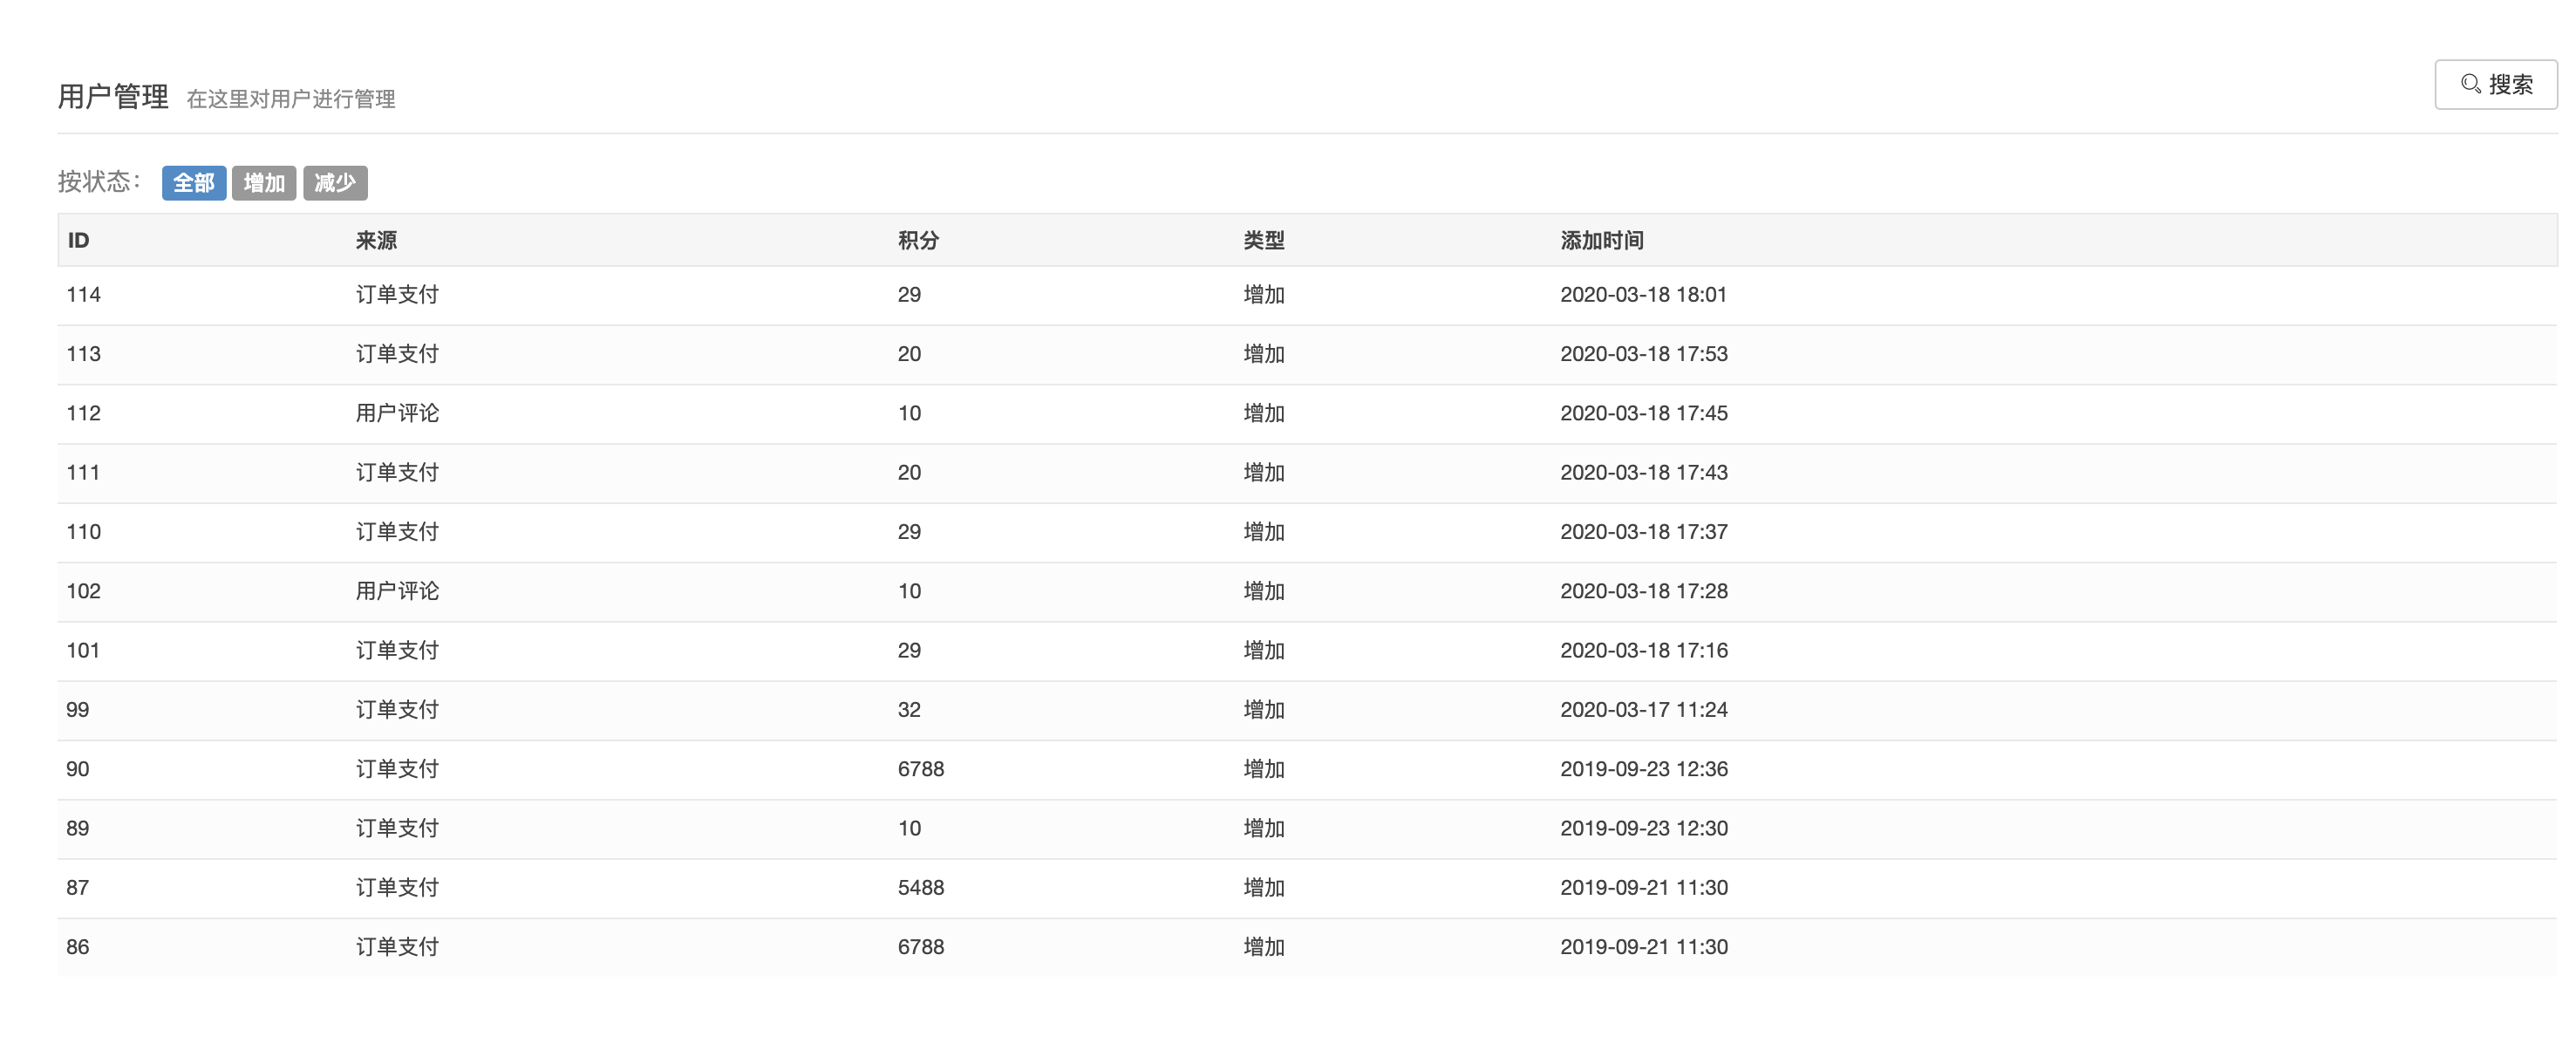Select row ID 99
Image resolution: width=2576 pixels, height=1064 pixels.
click(1307, 710)
